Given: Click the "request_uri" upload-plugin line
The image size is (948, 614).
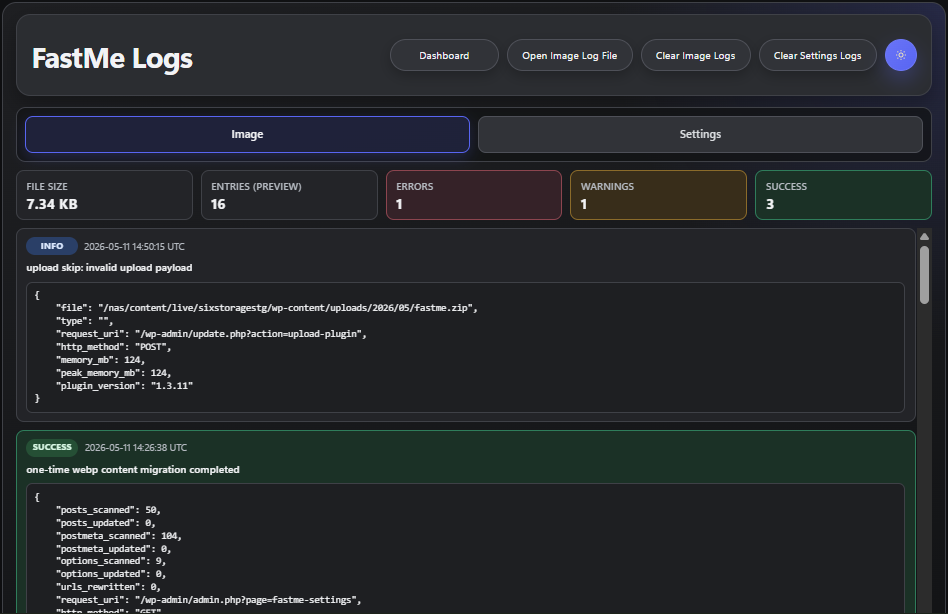Looking at the screenshot, I should click(x=211, y=334).
